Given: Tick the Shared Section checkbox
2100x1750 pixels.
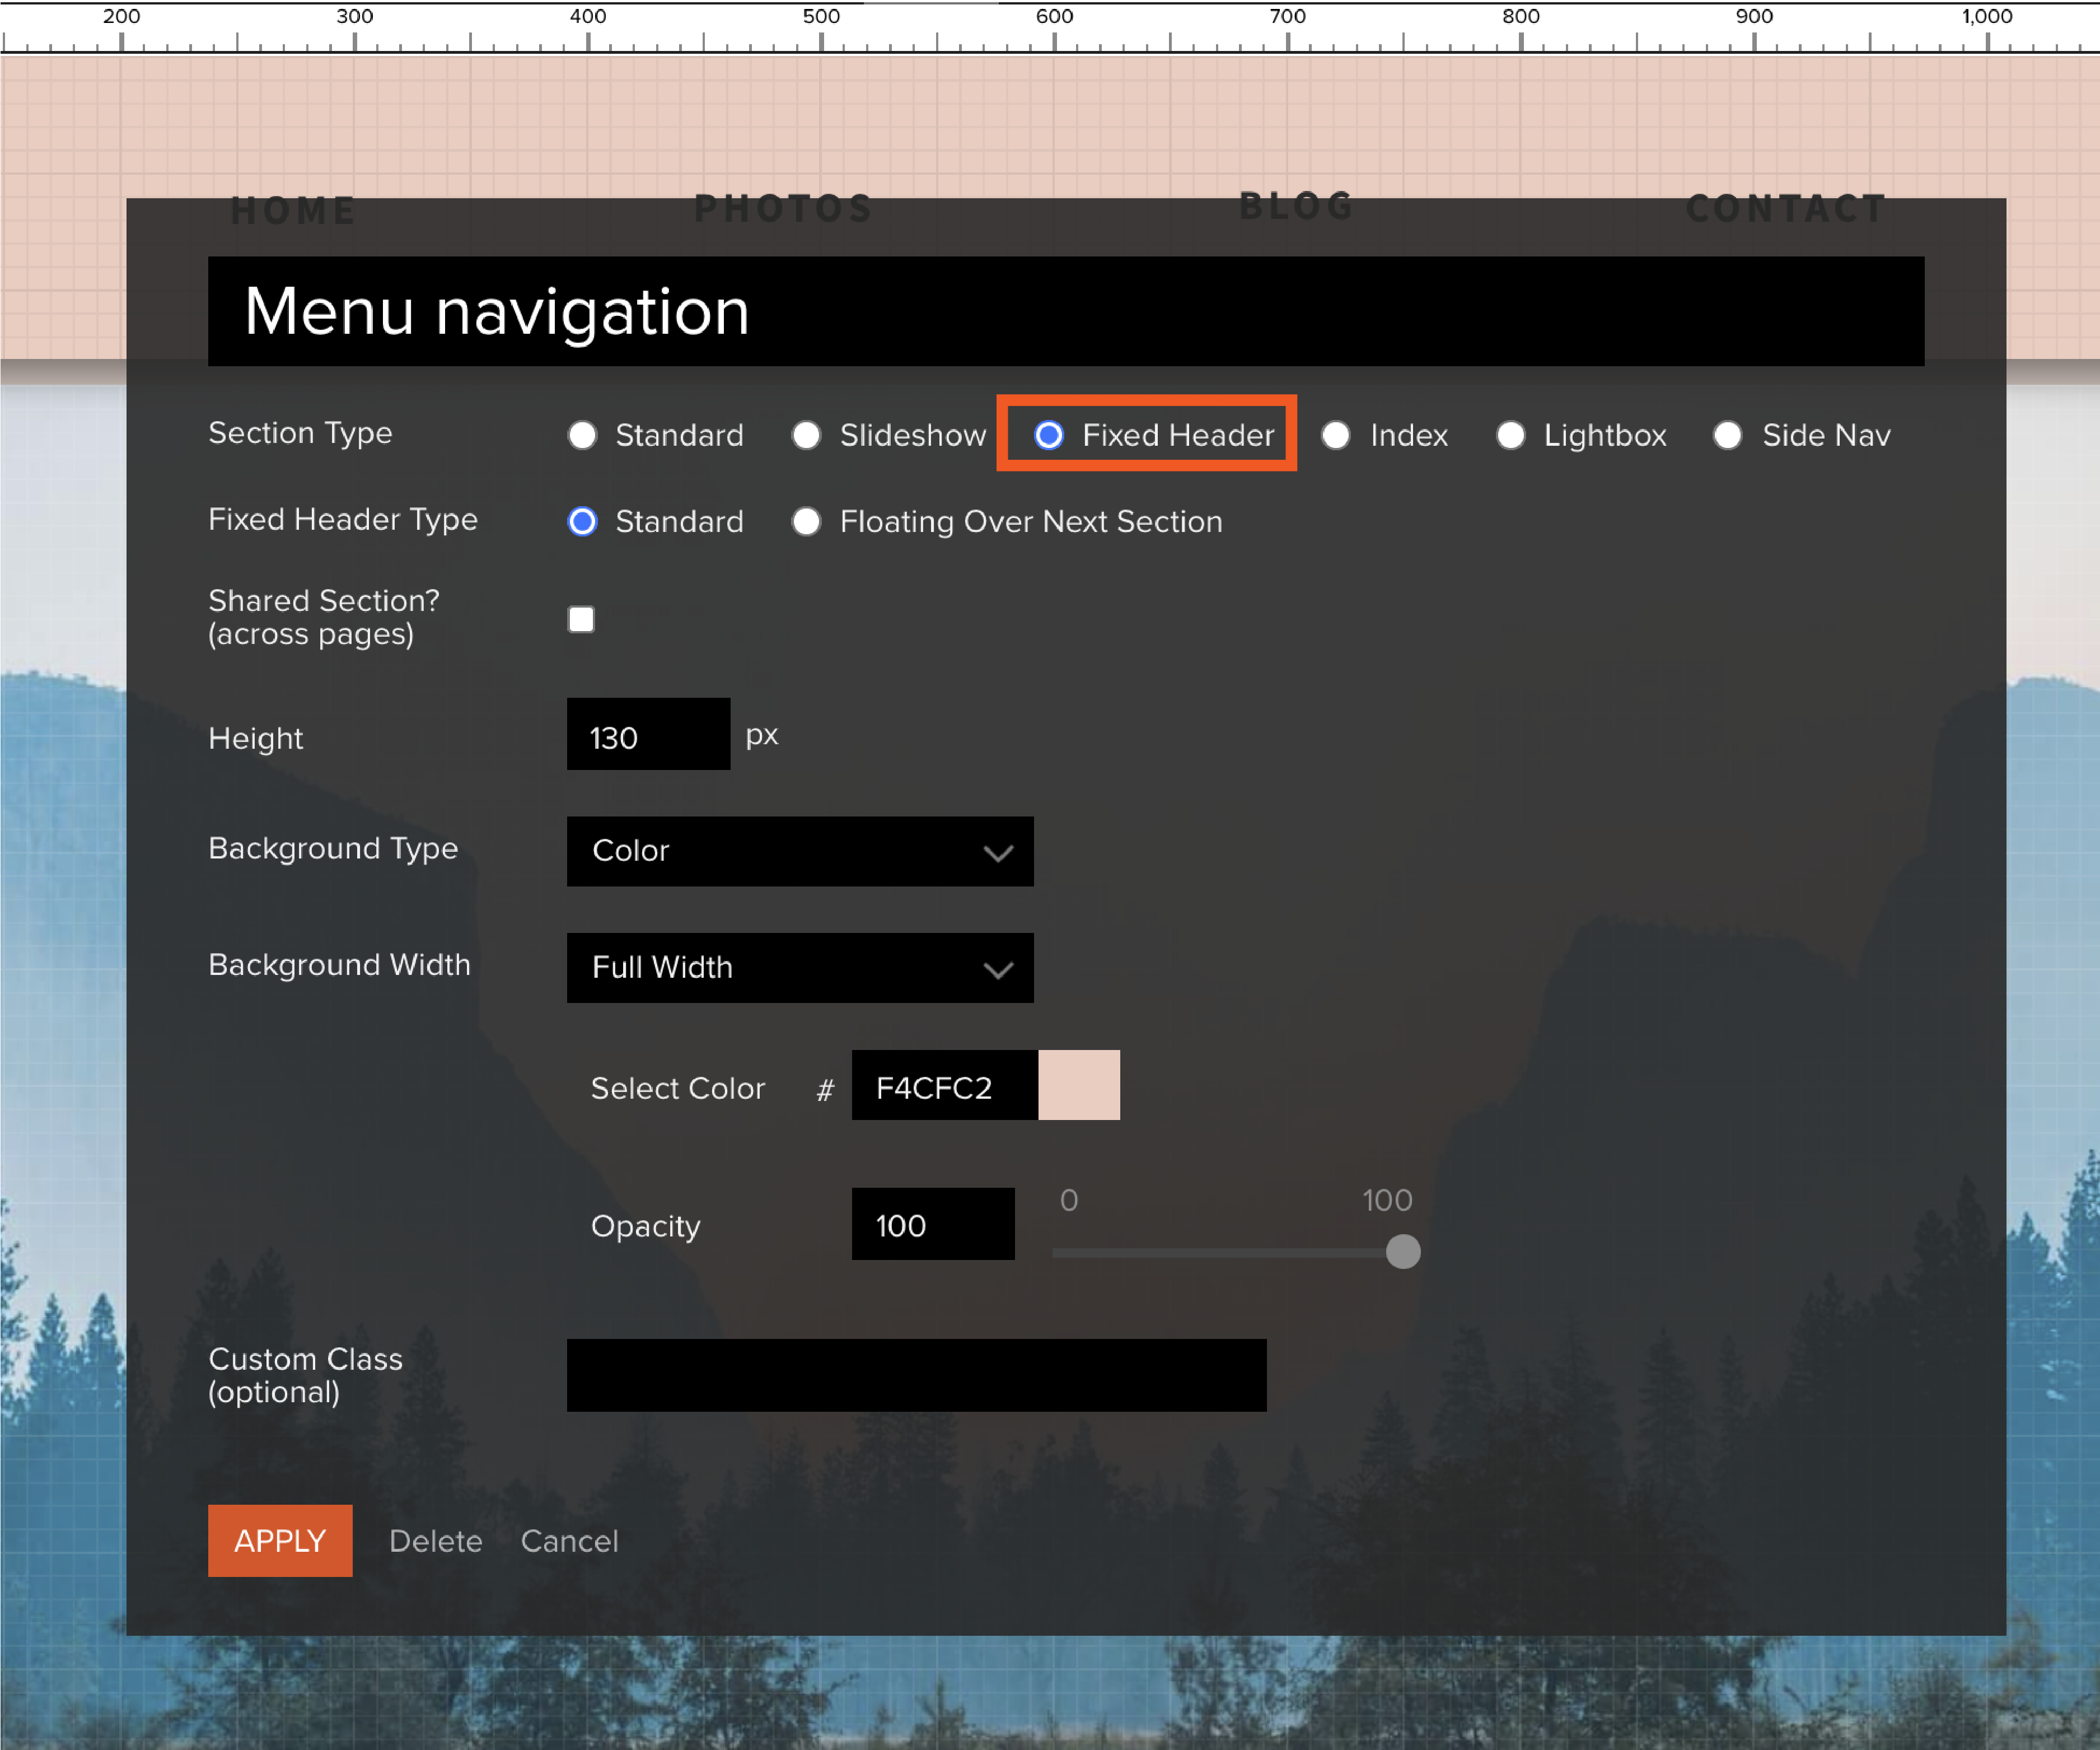Looking at the screenshot, I should [581, 619].
